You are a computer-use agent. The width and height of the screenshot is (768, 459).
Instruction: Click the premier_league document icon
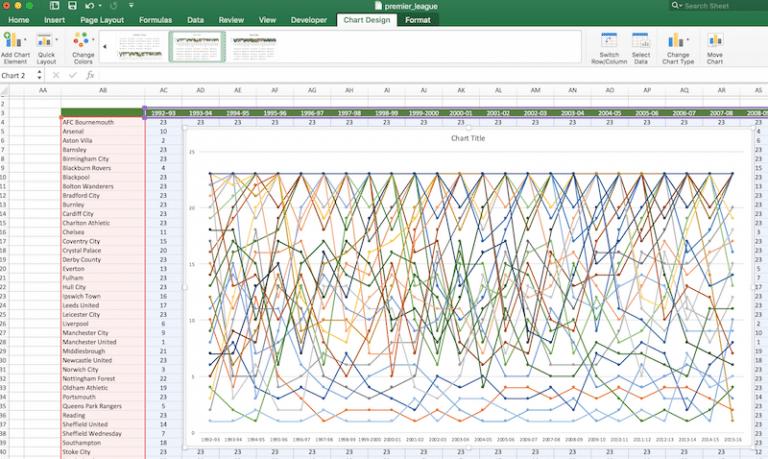[x=378, y=5]
